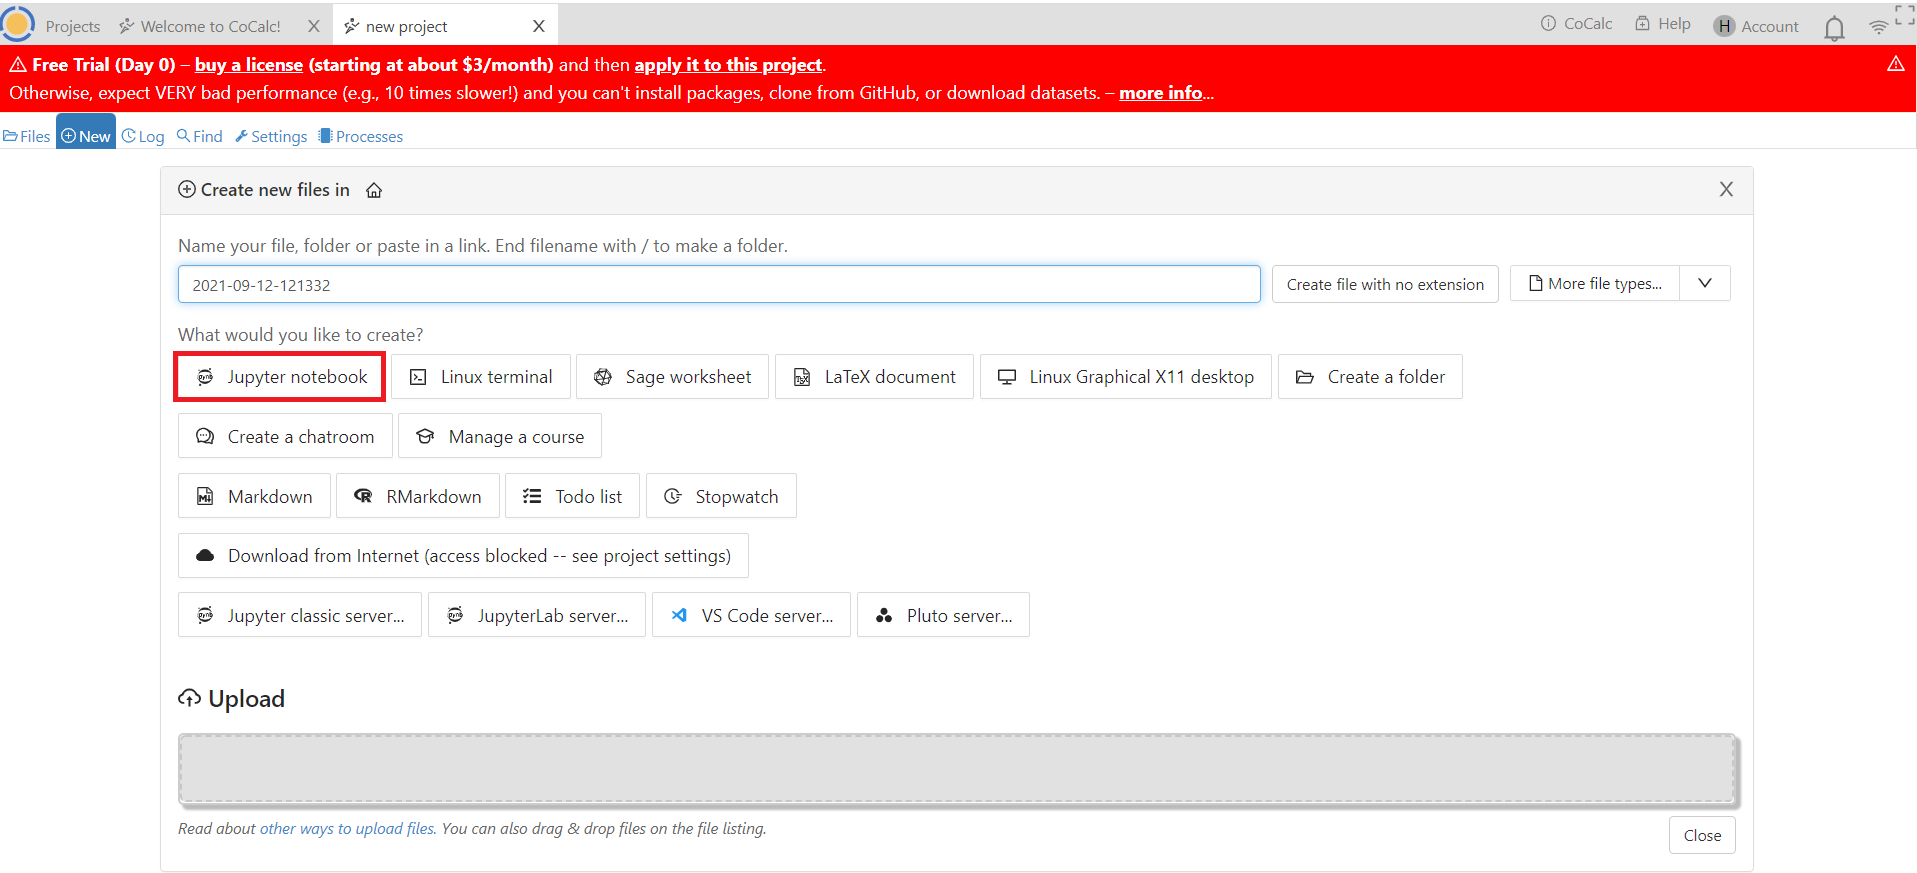Create a Jupyter notebook
The height and width of the screenshot is (873, 1917).
280,377
